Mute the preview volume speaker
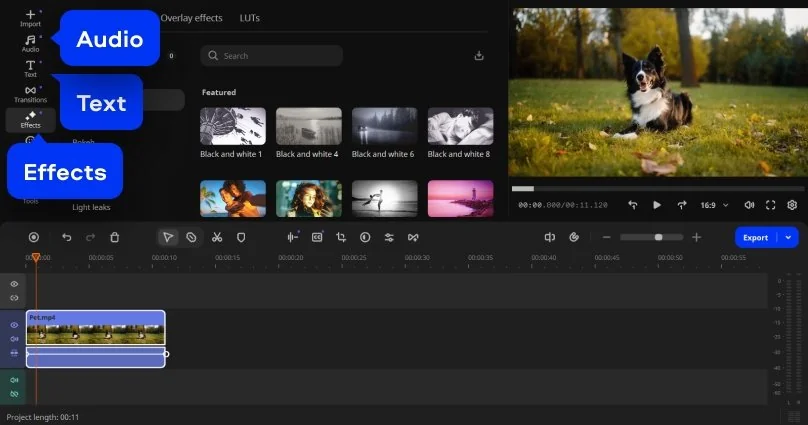This screenshot has width=808, height=425. [x=749, y=205]
